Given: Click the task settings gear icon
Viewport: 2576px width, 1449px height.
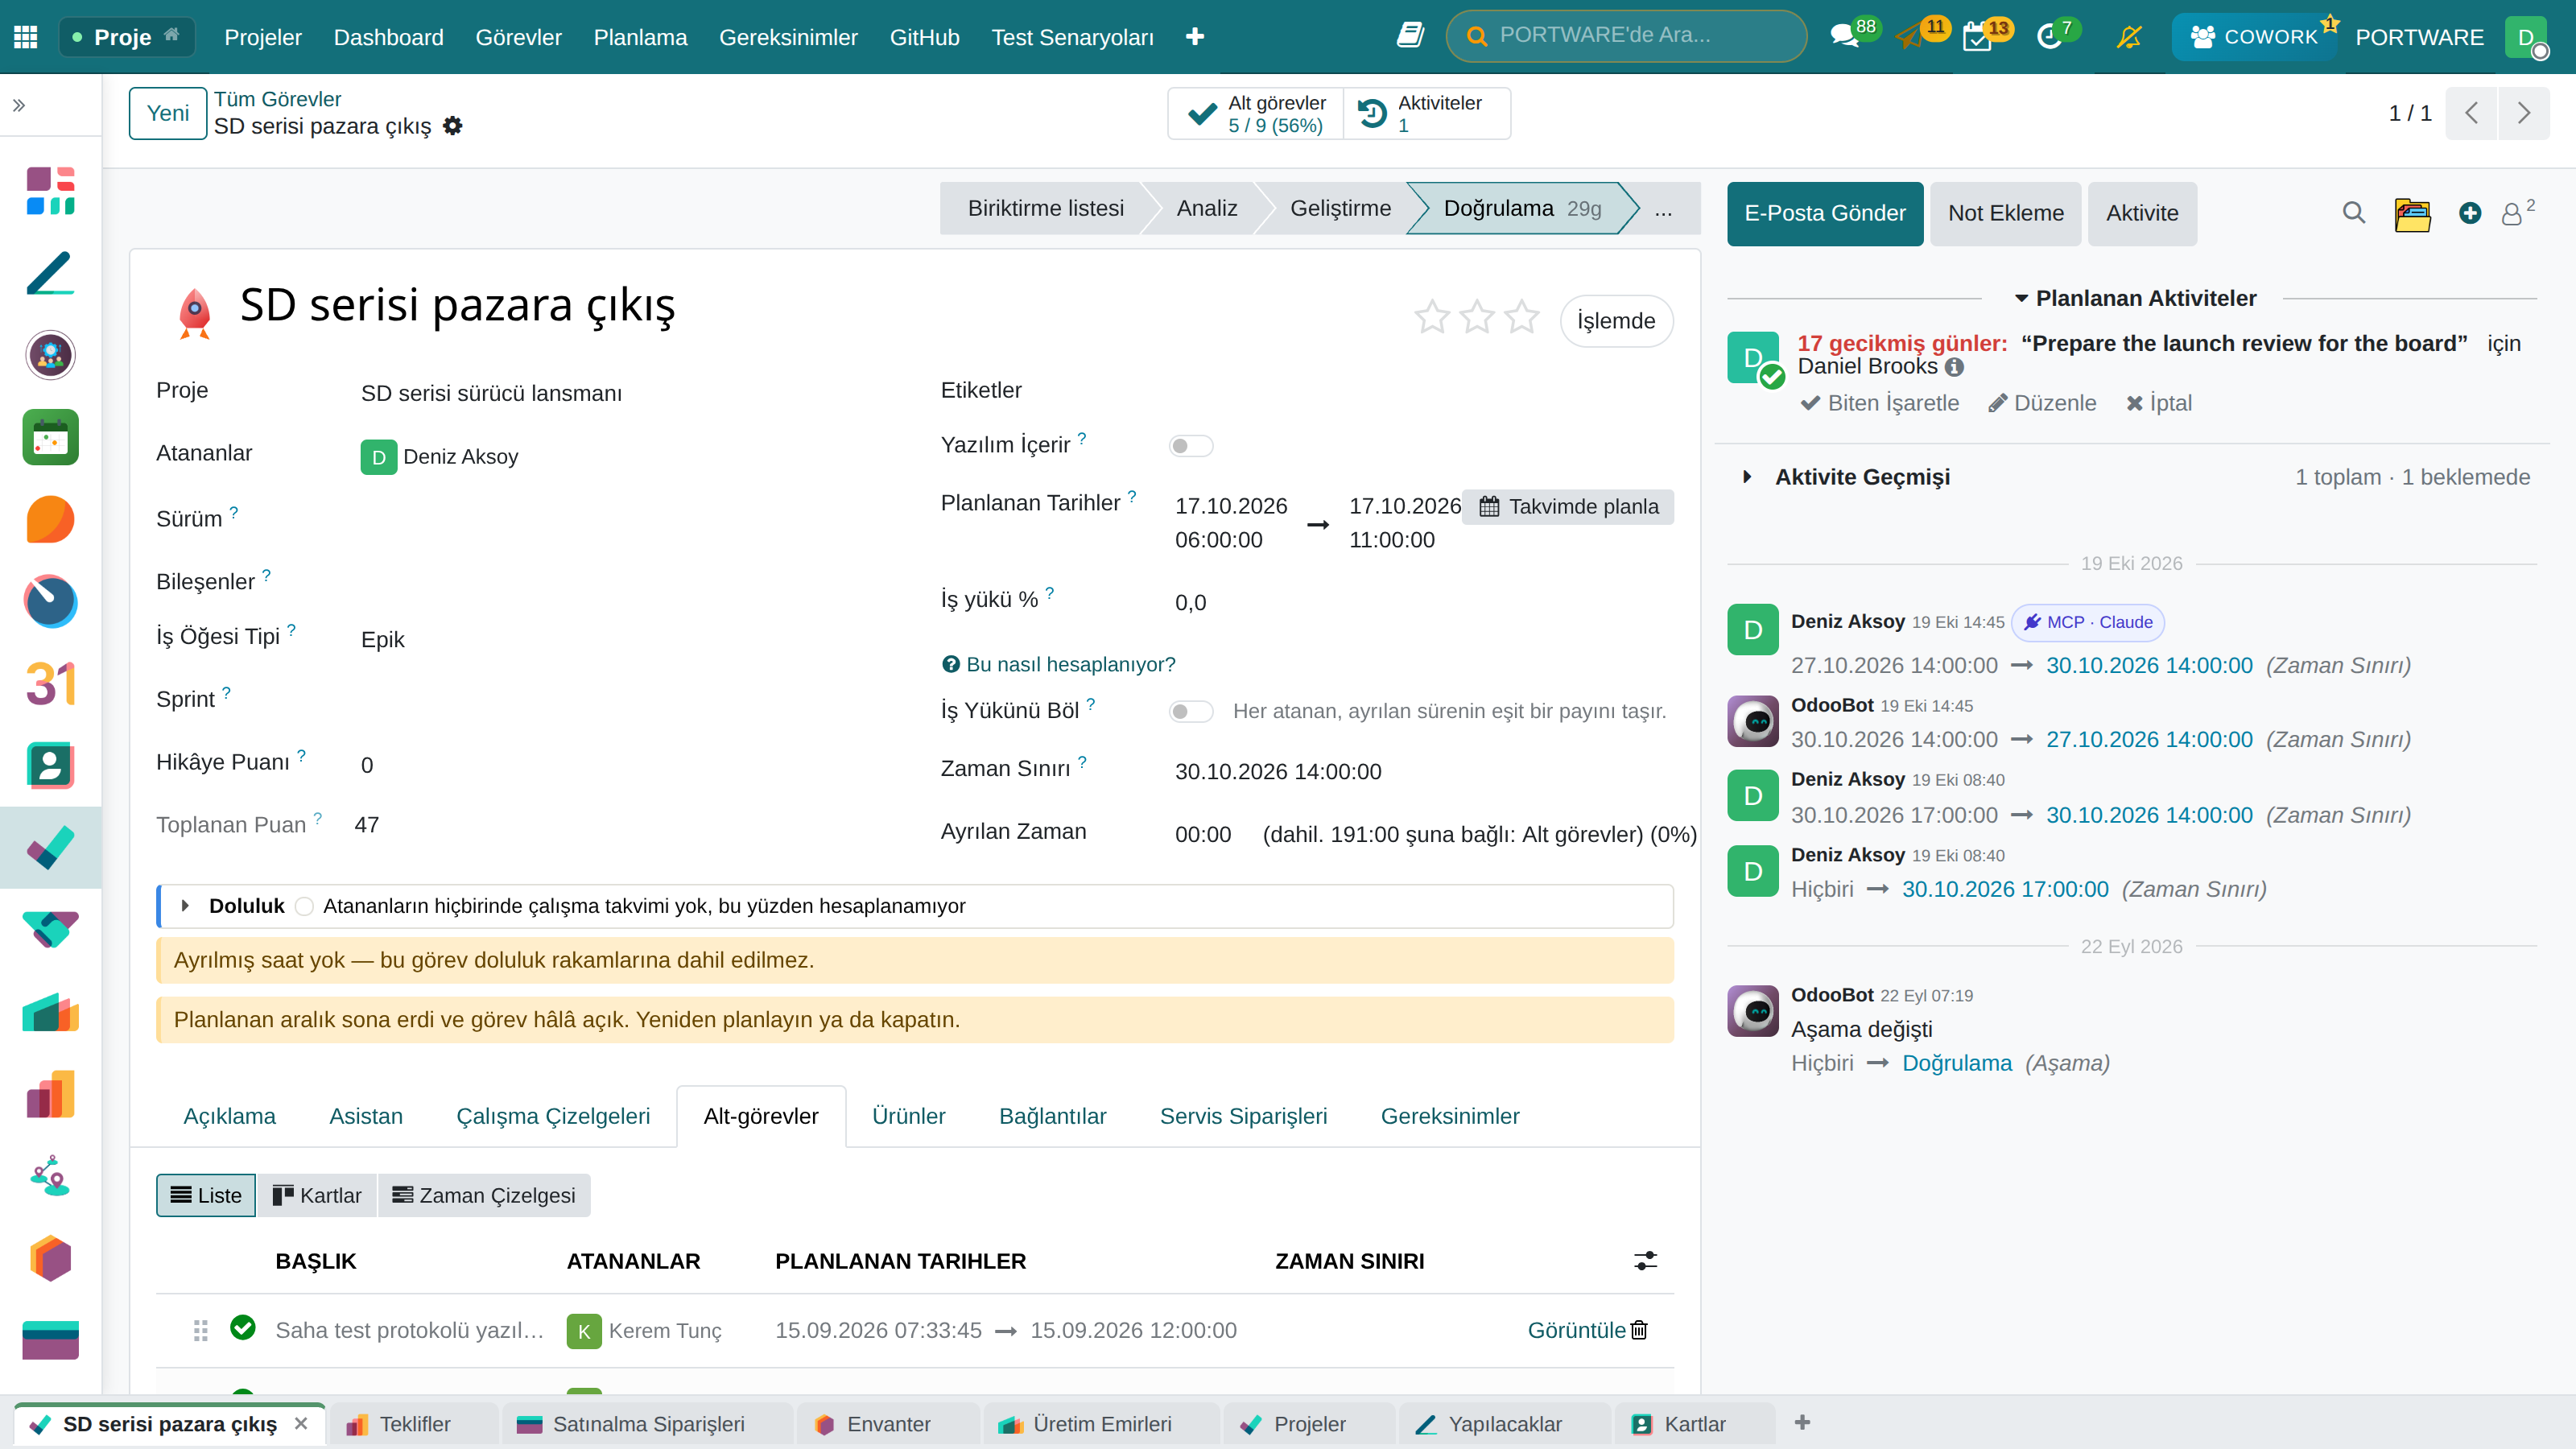Looking at the screenshot, I should point(453,126).
